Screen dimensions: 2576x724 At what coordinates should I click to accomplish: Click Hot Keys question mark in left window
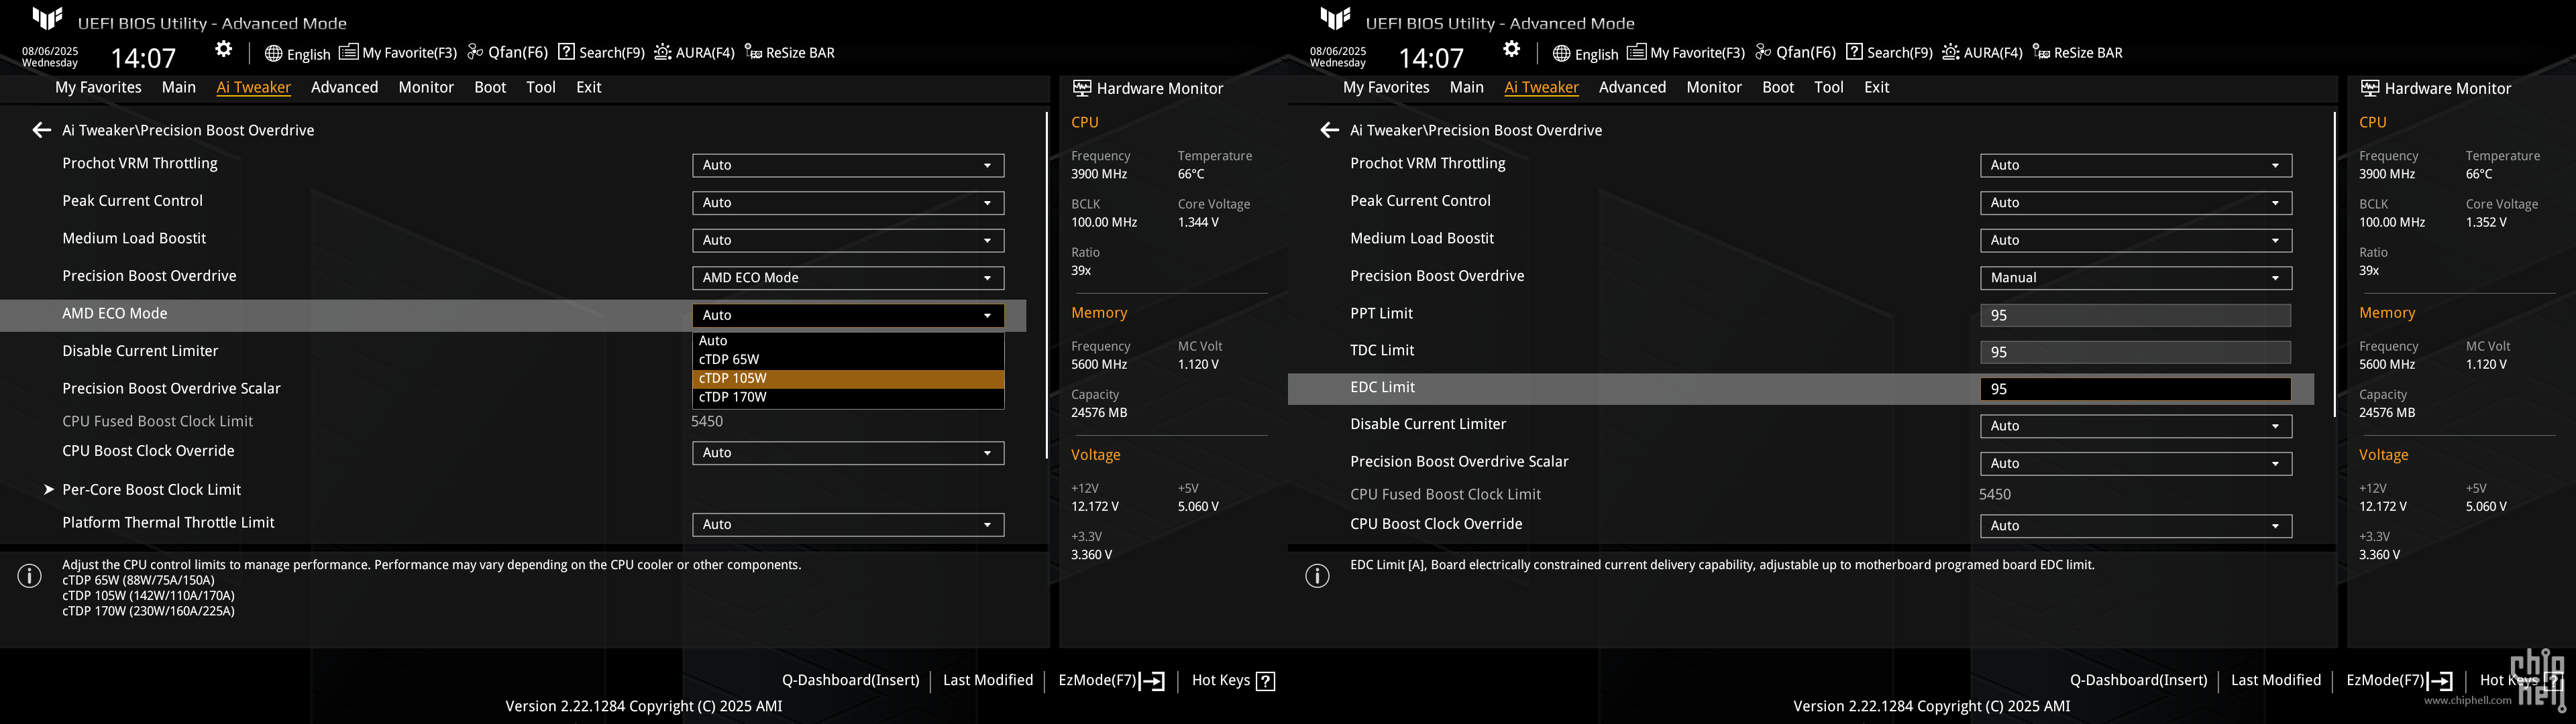1266,681
